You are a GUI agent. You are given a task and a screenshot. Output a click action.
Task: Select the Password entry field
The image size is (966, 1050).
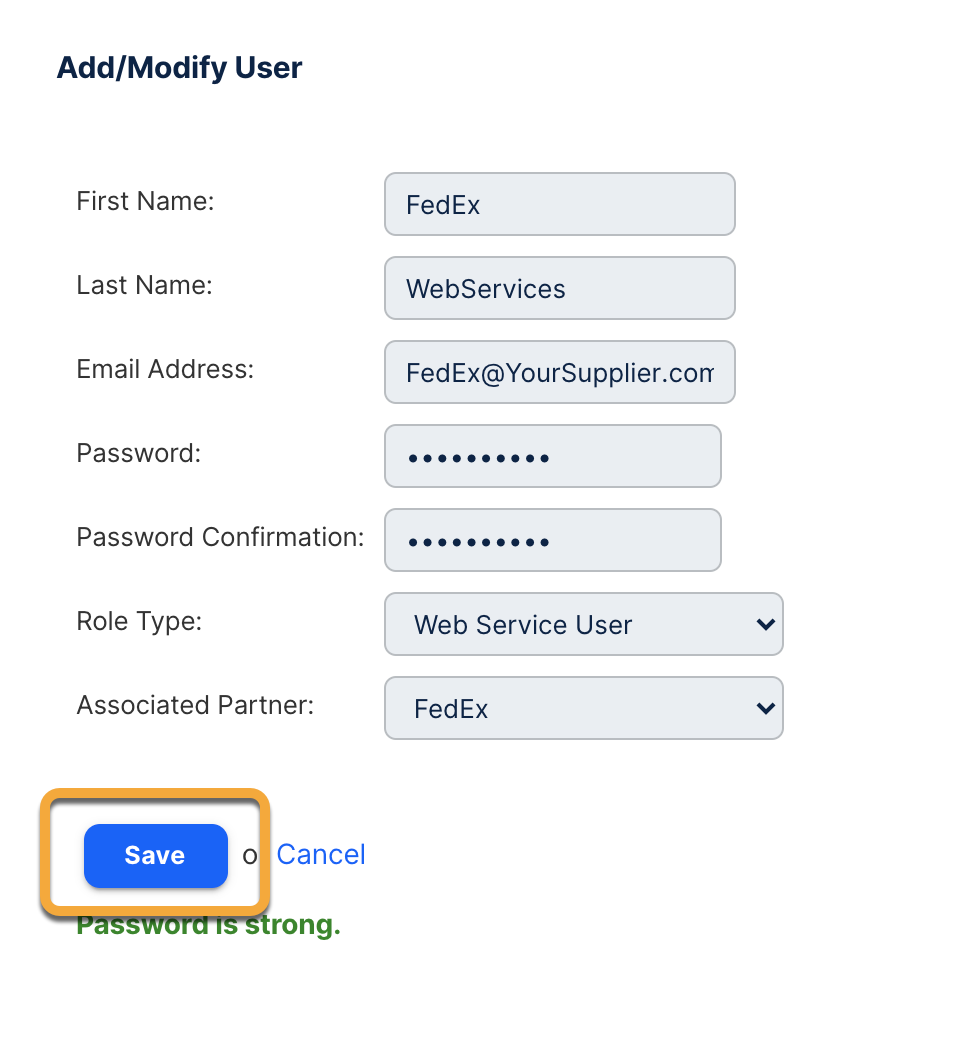552,457
